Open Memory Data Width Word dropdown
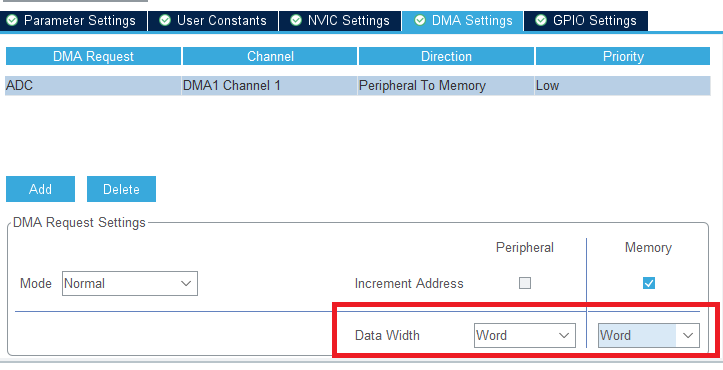The width and height of the screenshot is (723, 370). pos(649,335)
